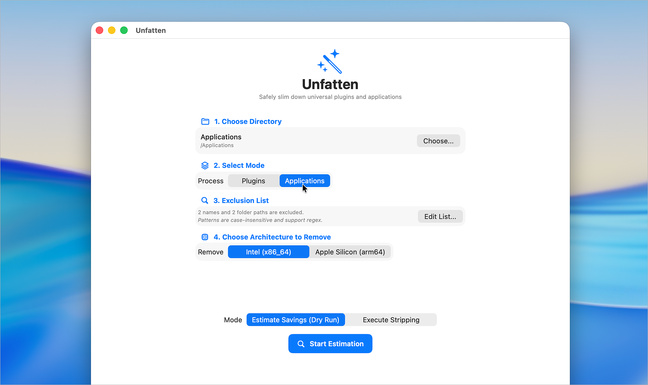
Task: Click the 'Safely slim down universal plugins' subtitle
Action: pos(330,97)
